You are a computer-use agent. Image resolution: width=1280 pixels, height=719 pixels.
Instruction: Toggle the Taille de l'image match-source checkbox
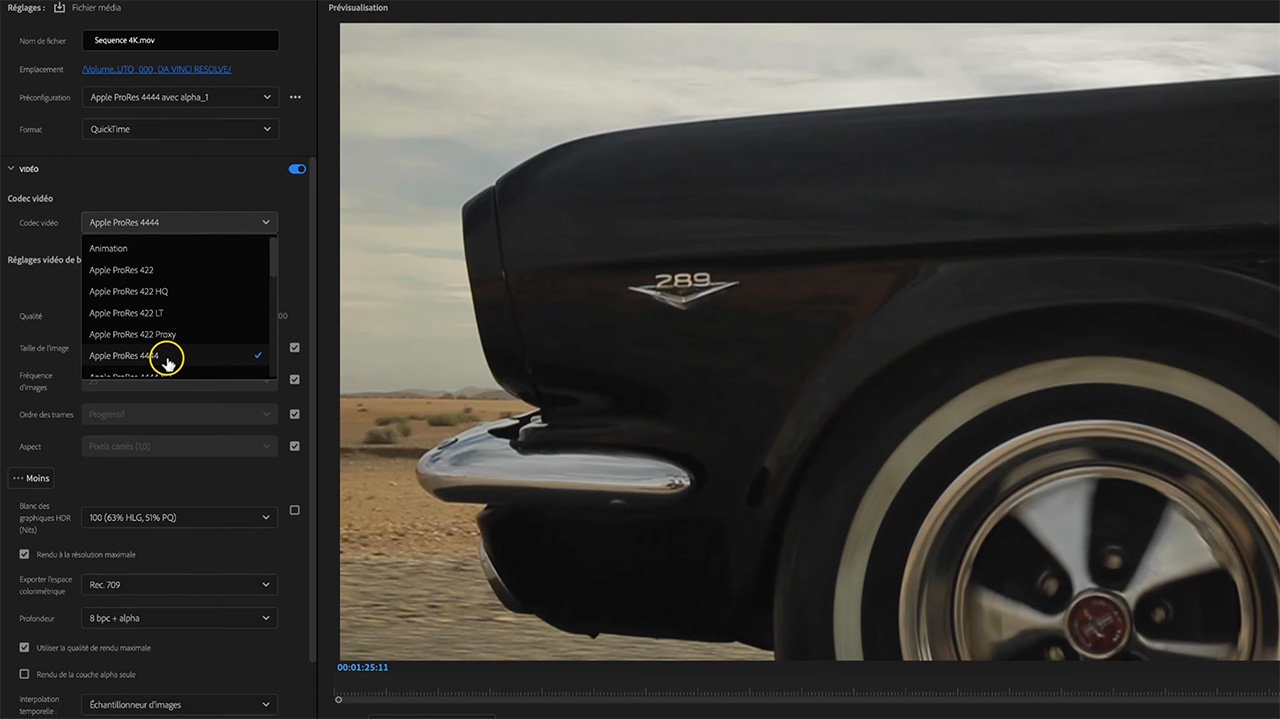pyautogui.click(x=294, y=347)
